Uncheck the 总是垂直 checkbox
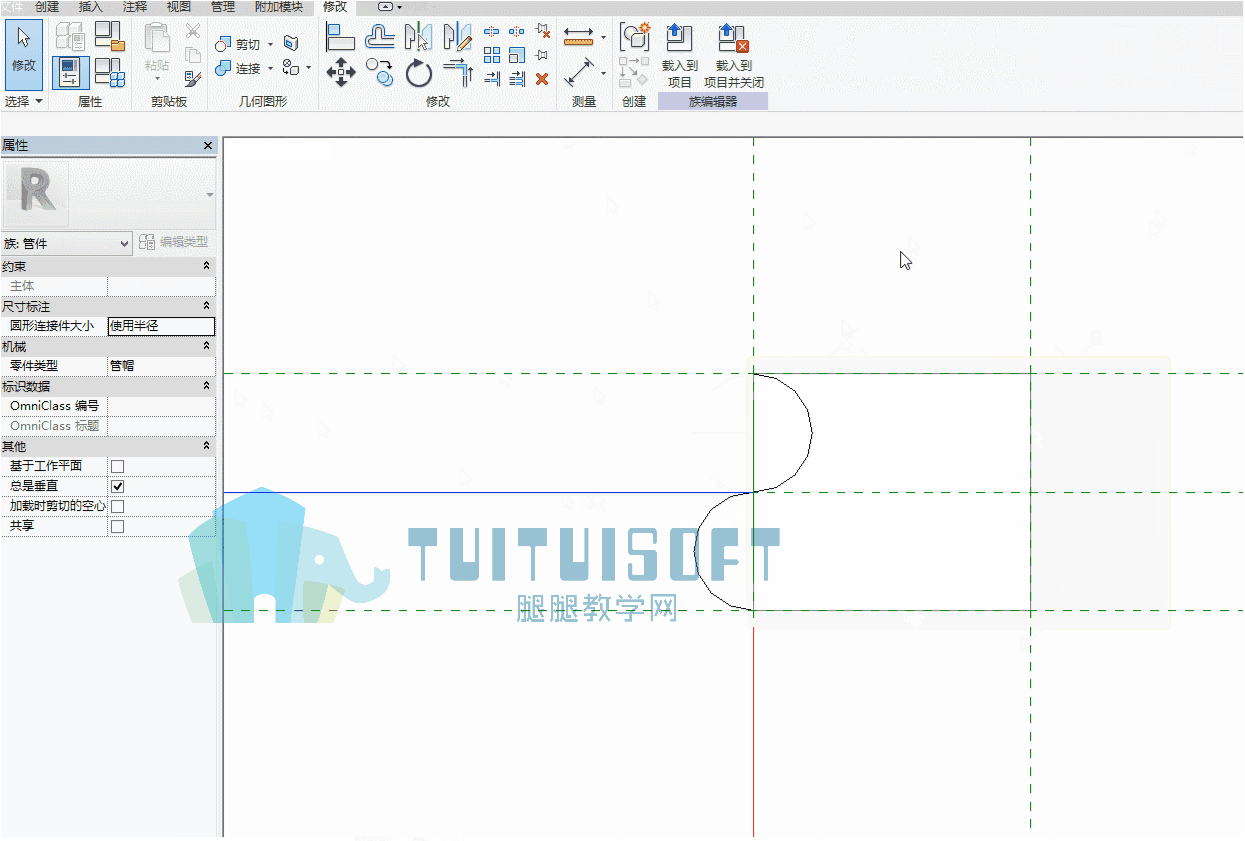Image resolution: width=1245 pixels, height=841 pixels. pyautogui.click(x=117, y=486)
